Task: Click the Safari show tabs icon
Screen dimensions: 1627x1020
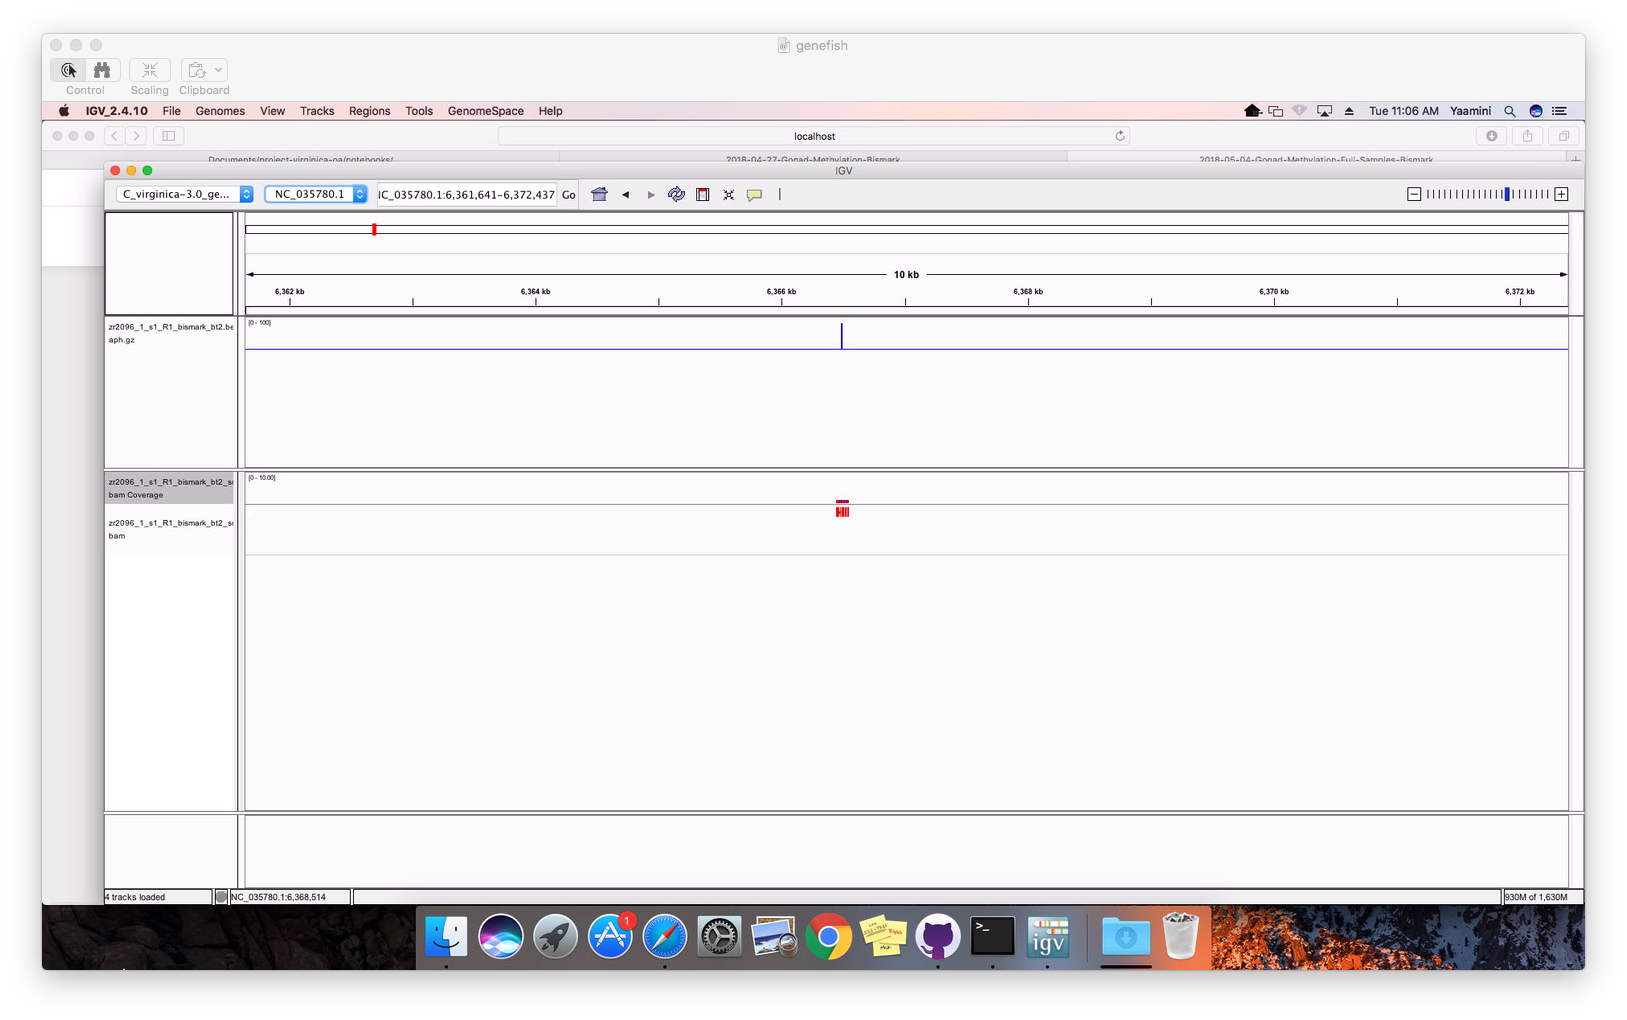Action: 1563,136
